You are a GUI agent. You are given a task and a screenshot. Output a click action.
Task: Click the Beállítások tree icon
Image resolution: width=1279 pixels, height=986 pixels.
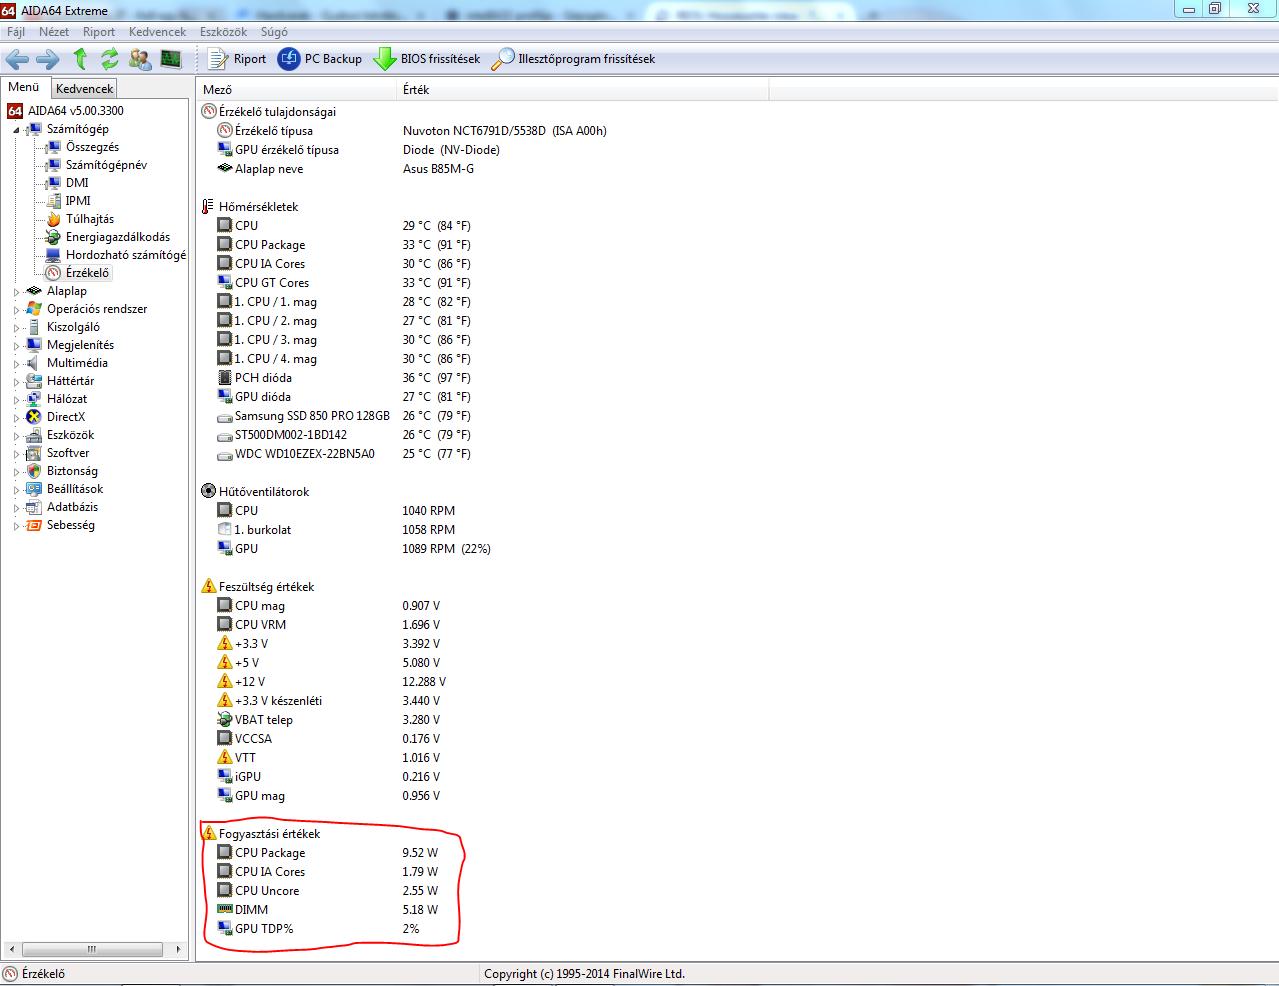[34, 489]
